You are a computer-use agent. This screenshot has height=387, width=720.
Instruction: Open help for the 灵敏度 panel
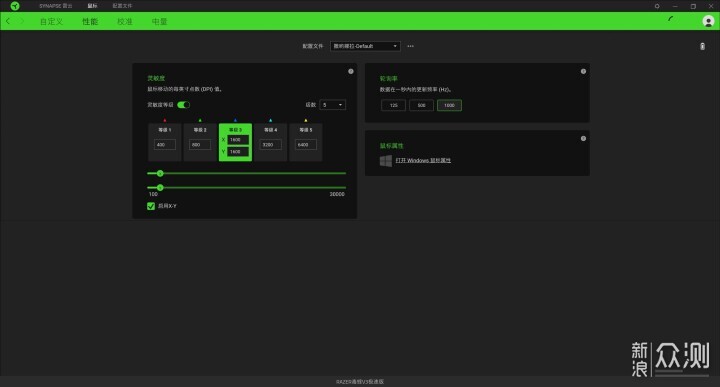351,71
